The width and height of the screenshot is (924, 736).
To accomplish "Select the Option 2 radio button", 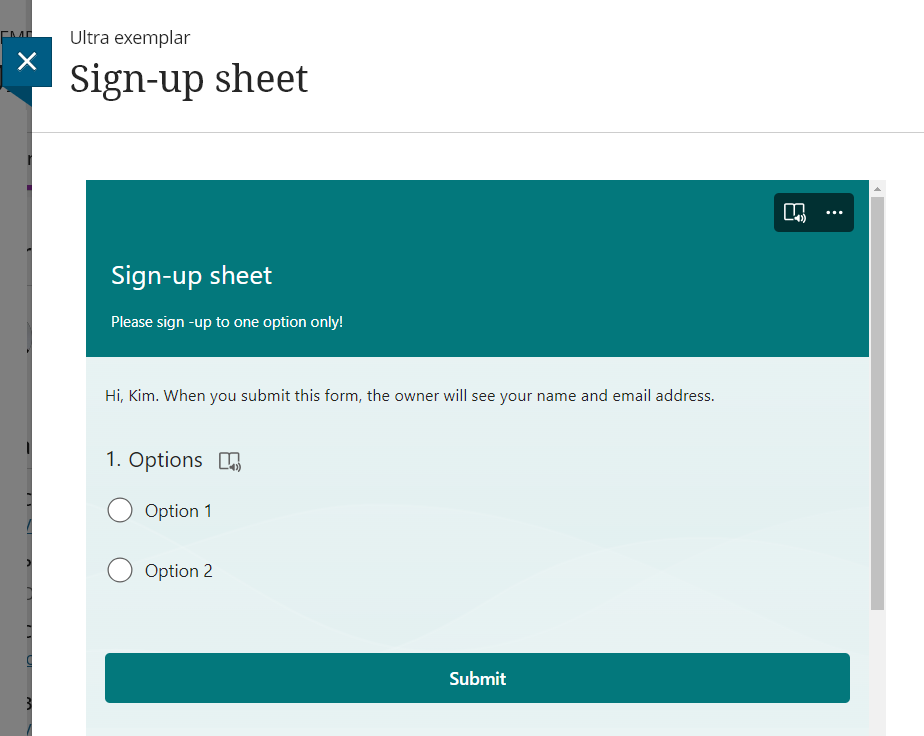I will coord(120,570).
